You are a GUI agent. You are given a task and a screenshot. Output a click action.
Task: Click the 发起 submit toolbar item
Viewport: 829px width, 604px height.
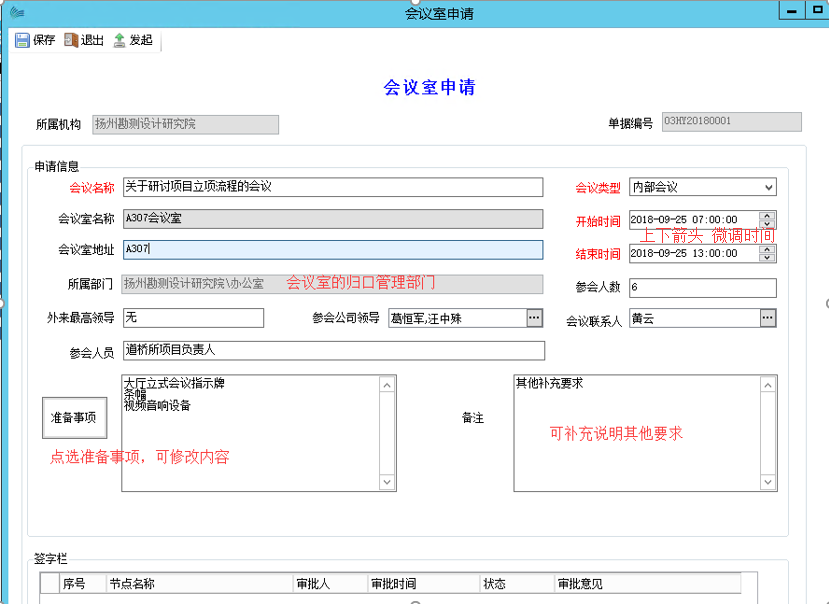tap(133, 40)
